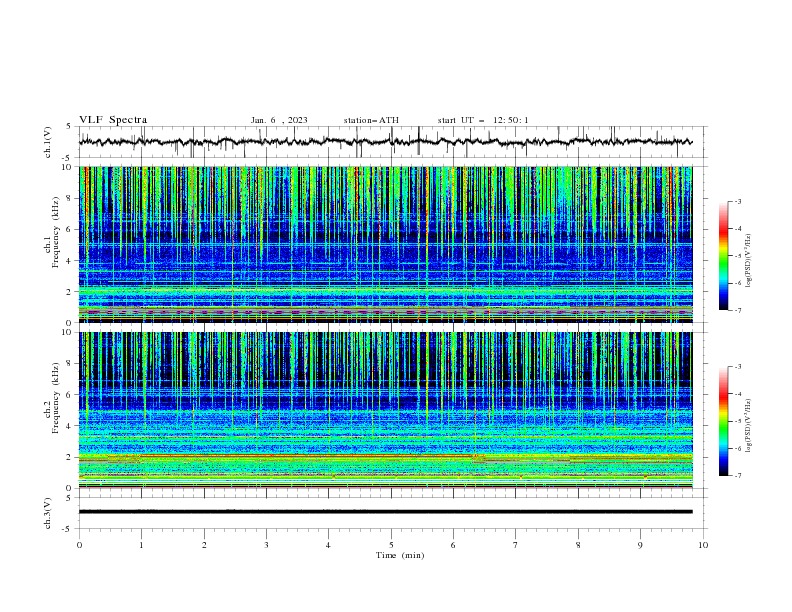This screenshot has width=792, height=612.
Task: Click the ch.2 "Frequency (kHz)" axis label
Action: point(55,397)
